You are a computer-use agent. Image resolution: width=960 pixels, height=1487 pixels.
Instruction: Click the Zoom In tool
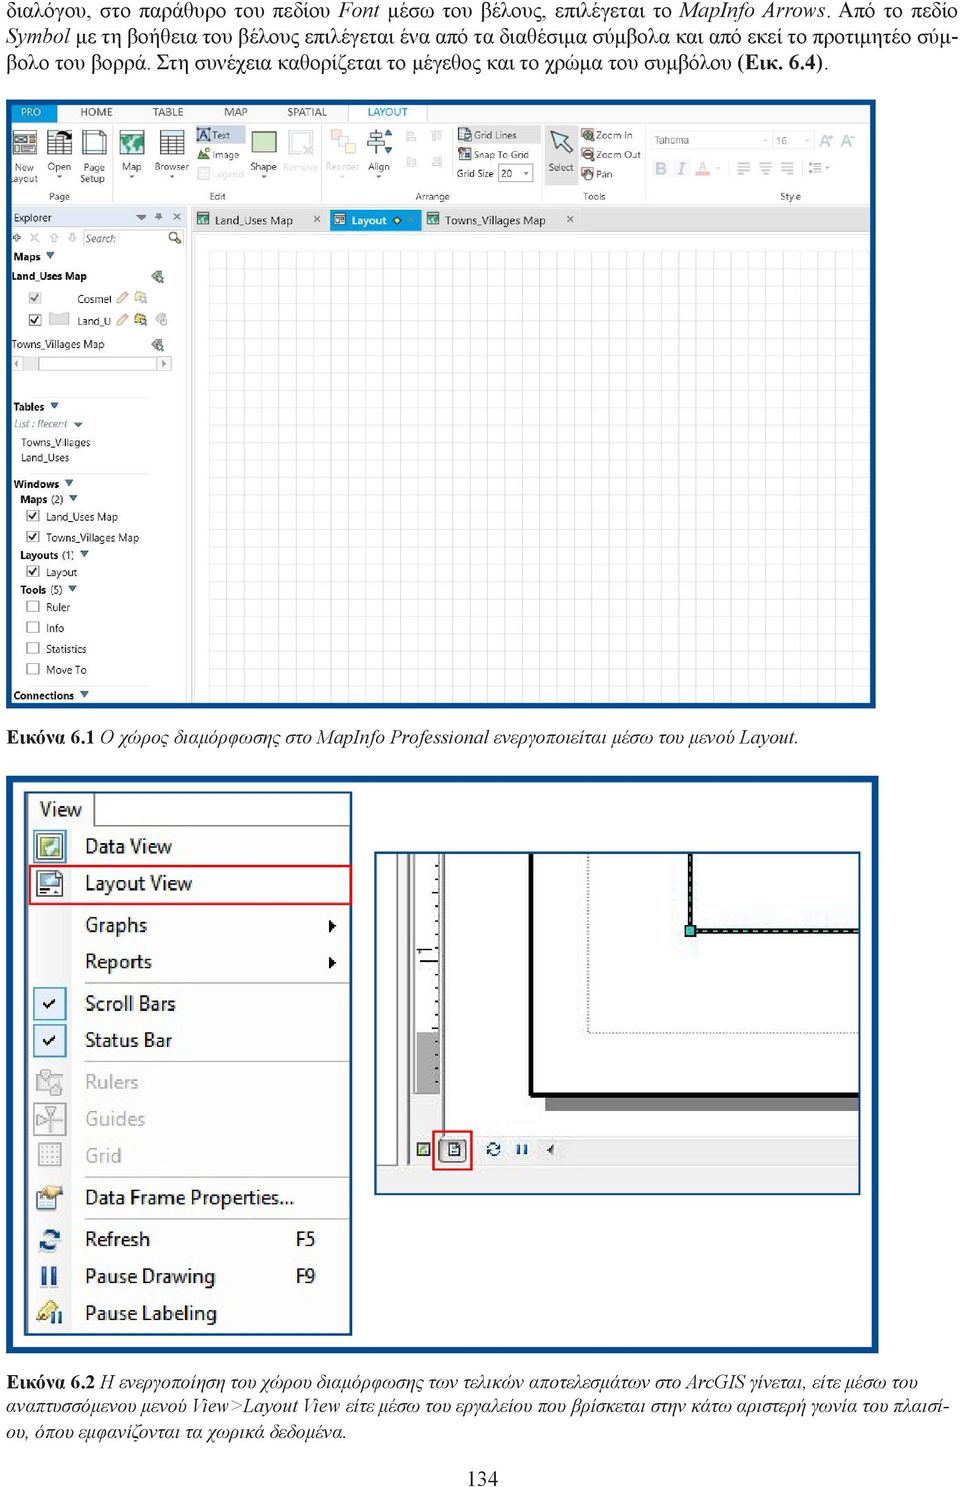coord(607,135)
